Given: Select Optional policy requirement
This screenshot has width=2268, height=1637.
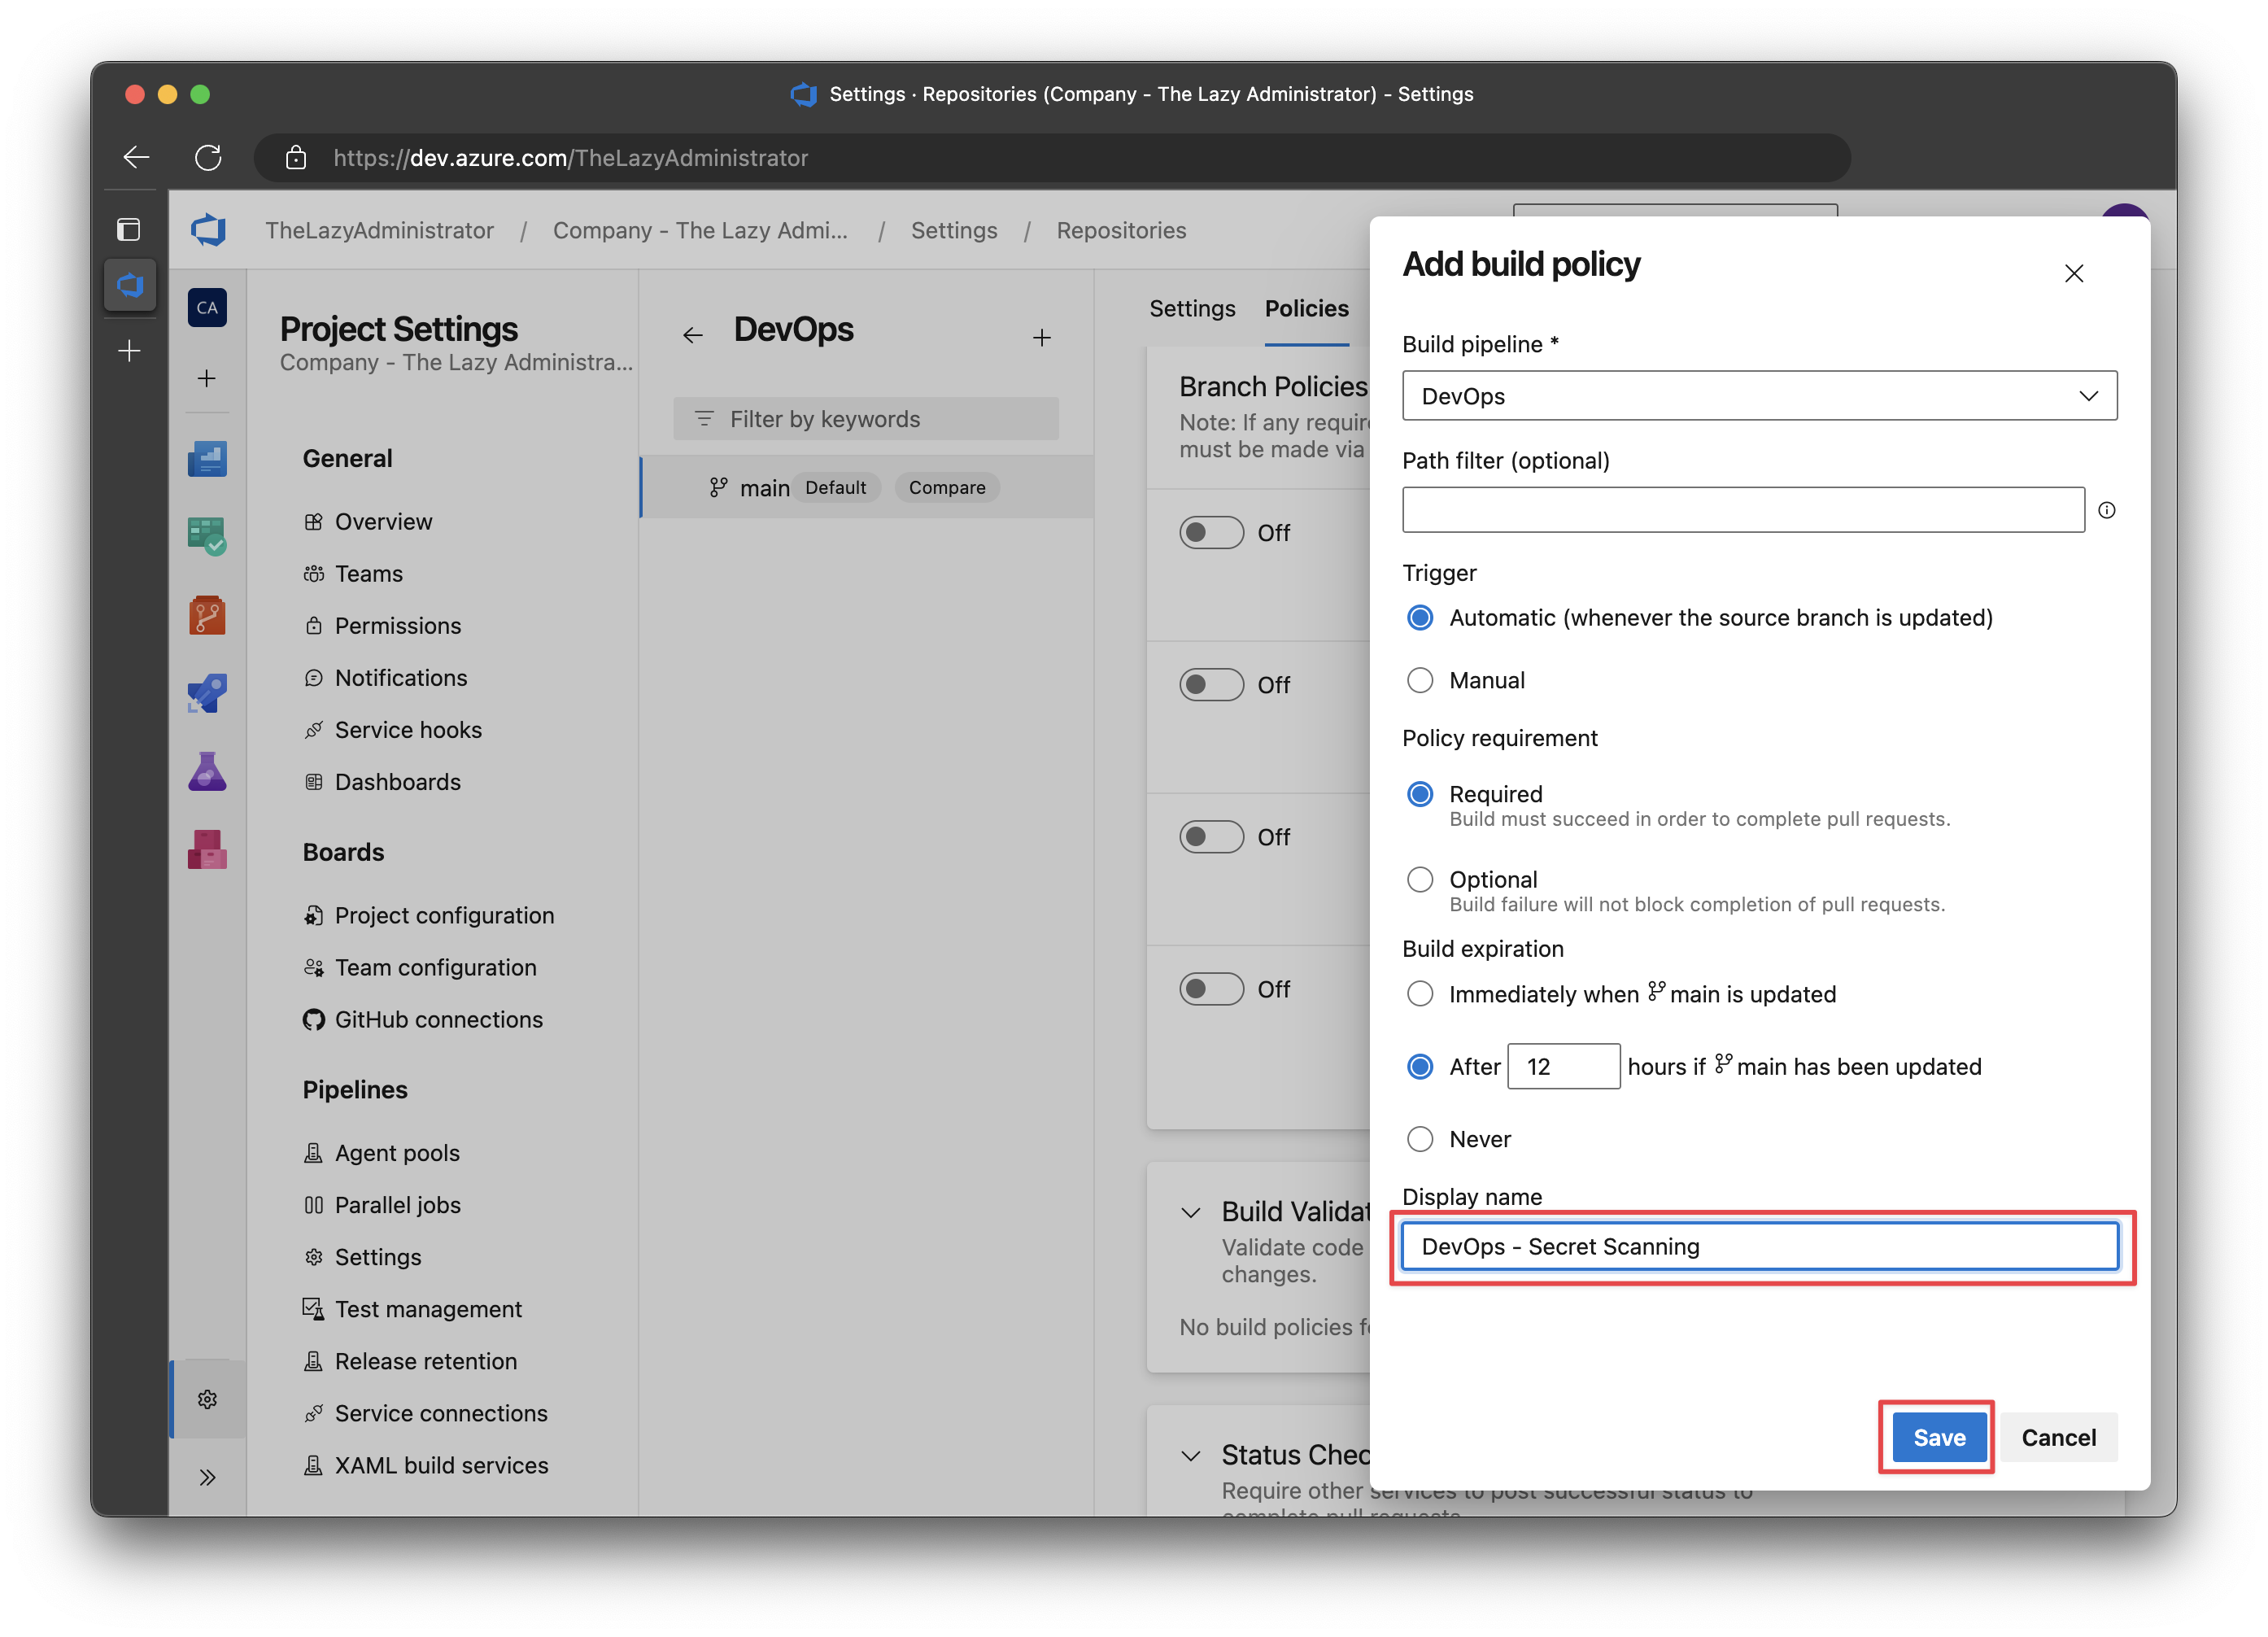Looking at the screenshot, I should (x=1420, y=879).
